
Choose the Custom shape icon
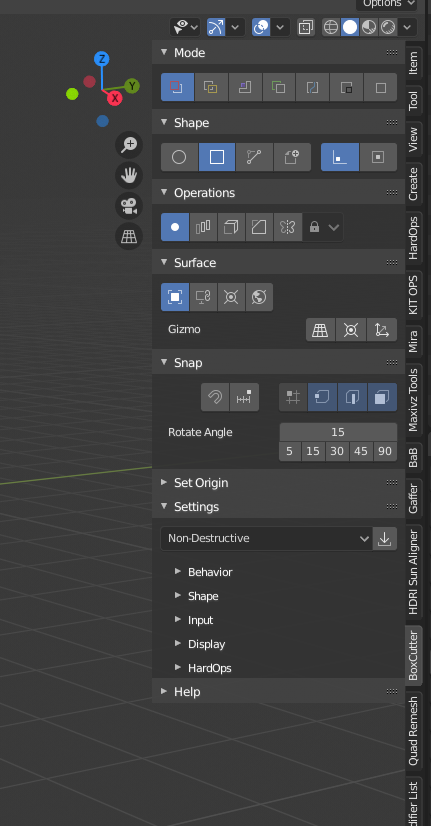click(292, 157)
